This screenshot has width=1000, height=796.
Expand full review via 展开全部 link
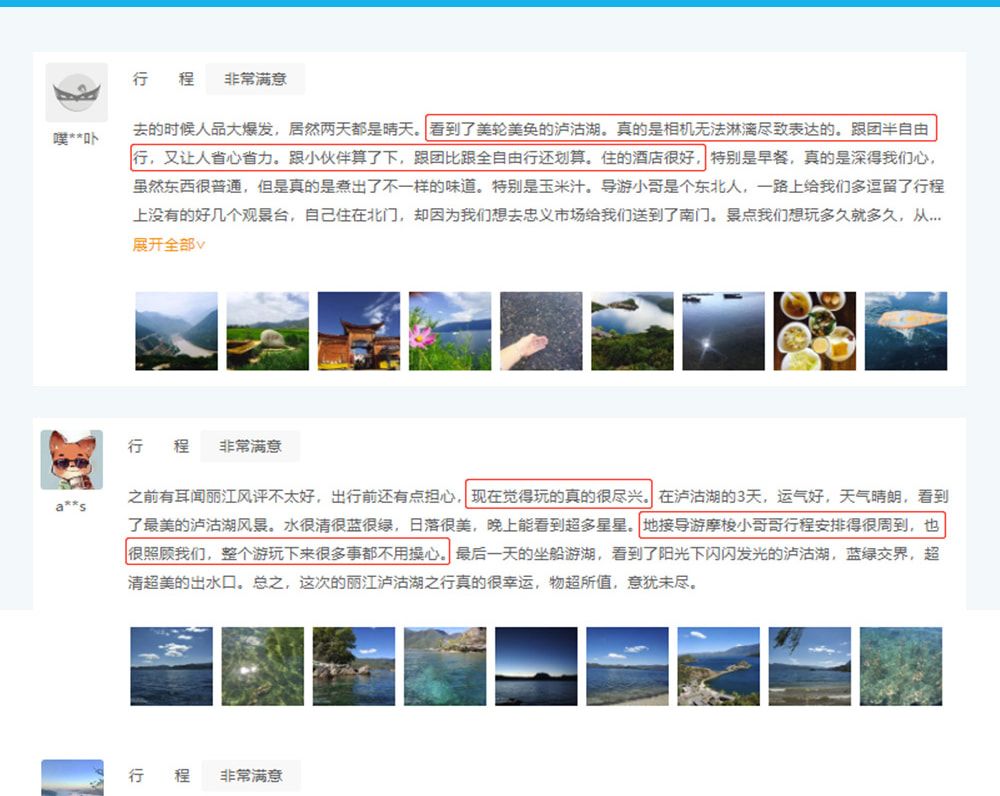pyautogui.click(x=169, y=245)
